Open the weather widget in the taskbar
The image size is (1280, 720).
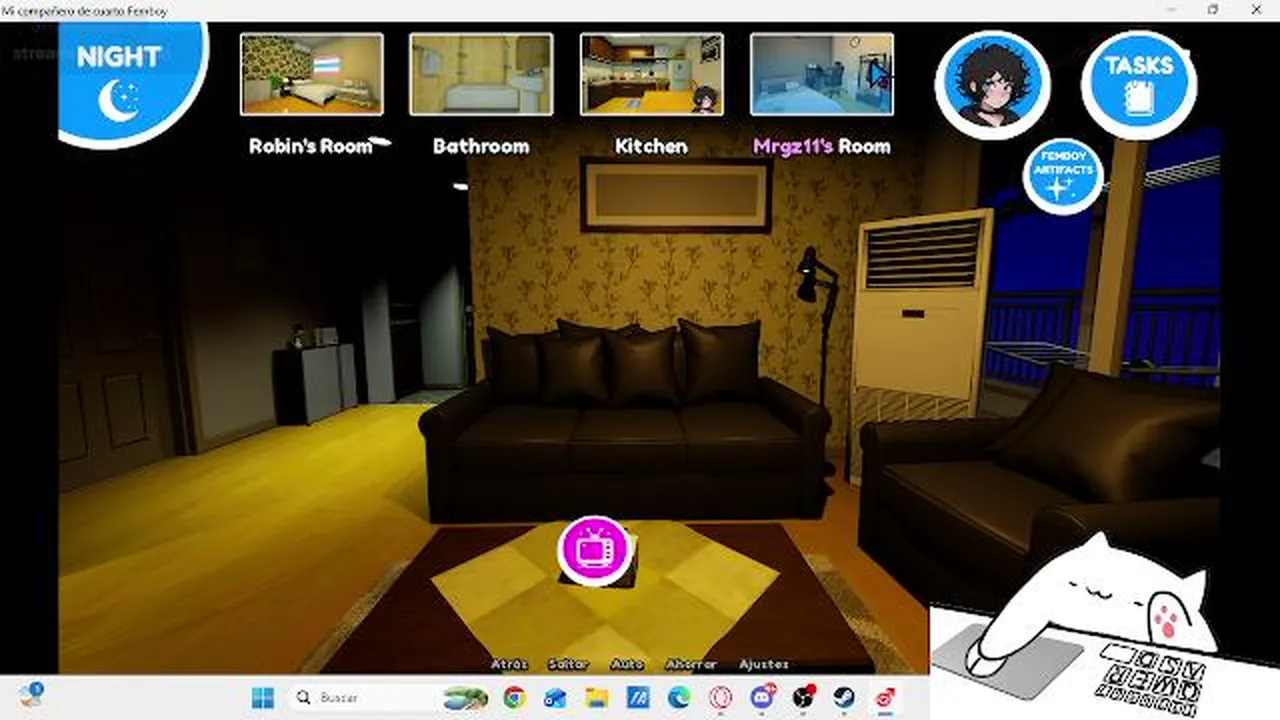click(x=30, y=696)
